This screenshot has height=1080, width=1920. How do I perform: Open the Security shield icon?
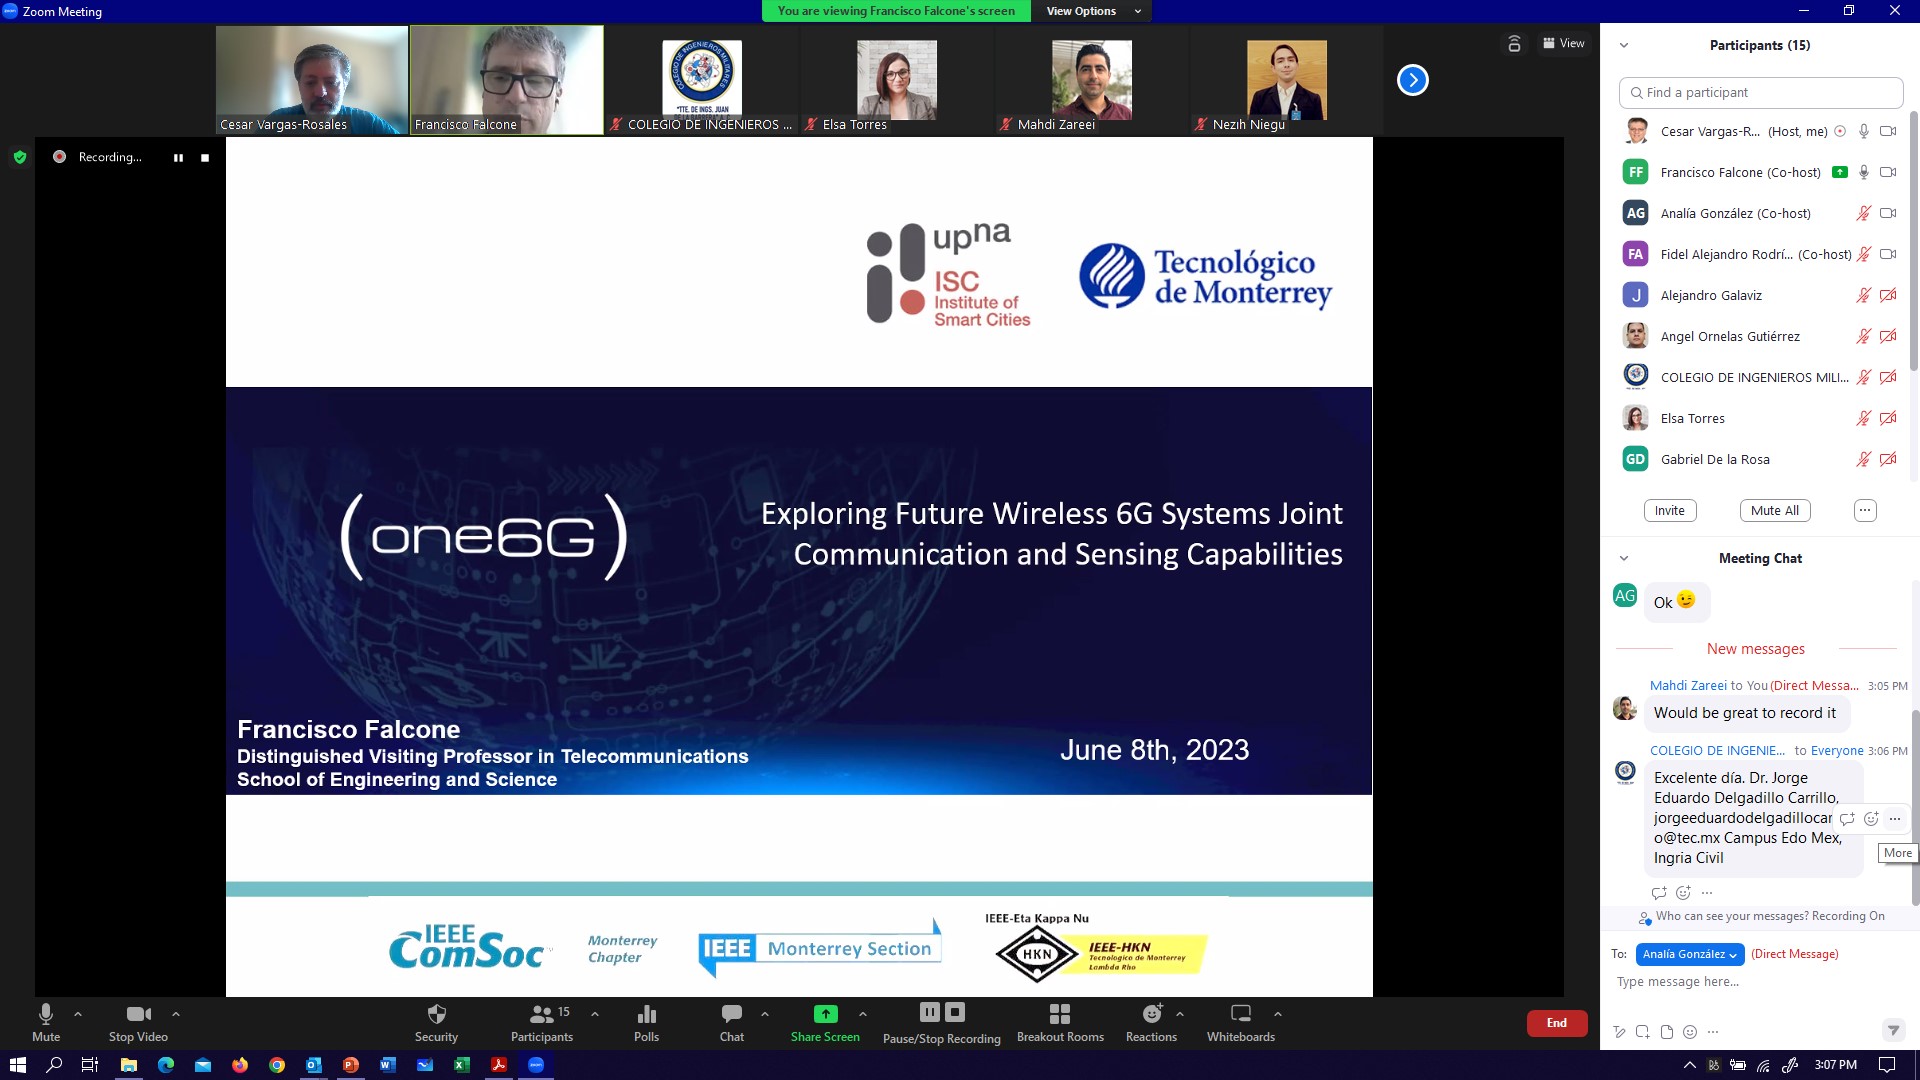(436, 1015)
